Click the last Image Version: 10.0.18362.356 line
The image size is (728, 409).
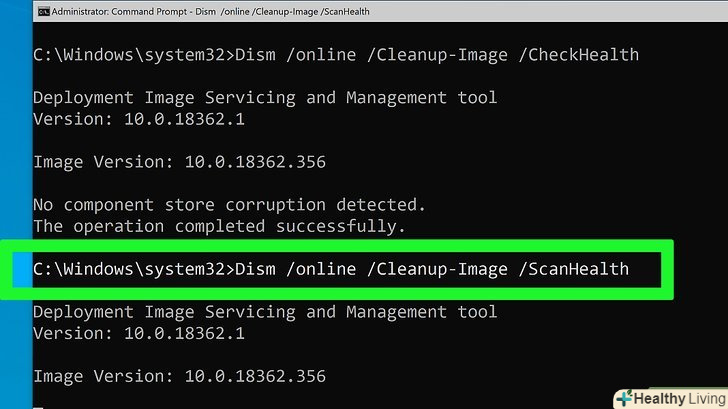tap(180, 376)
